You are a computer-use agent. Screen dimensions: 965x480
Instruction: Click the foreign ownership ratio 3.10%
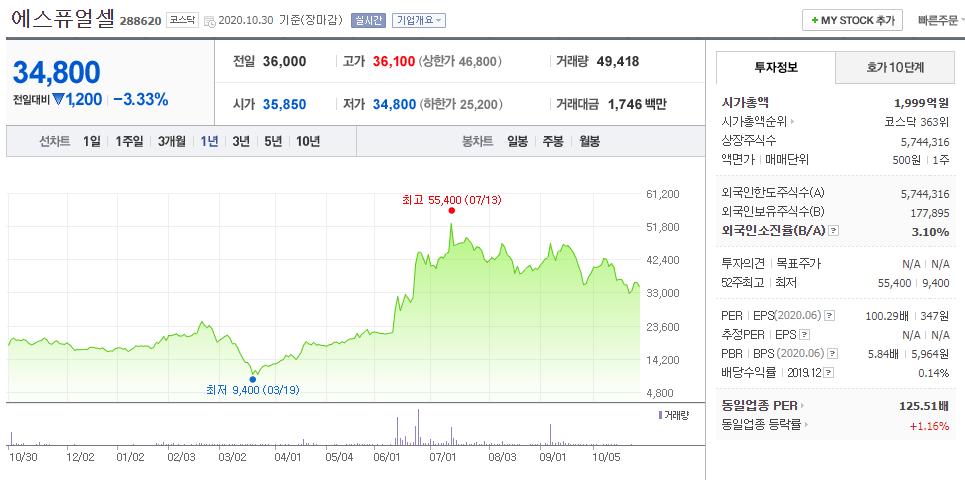click(933, 231)
